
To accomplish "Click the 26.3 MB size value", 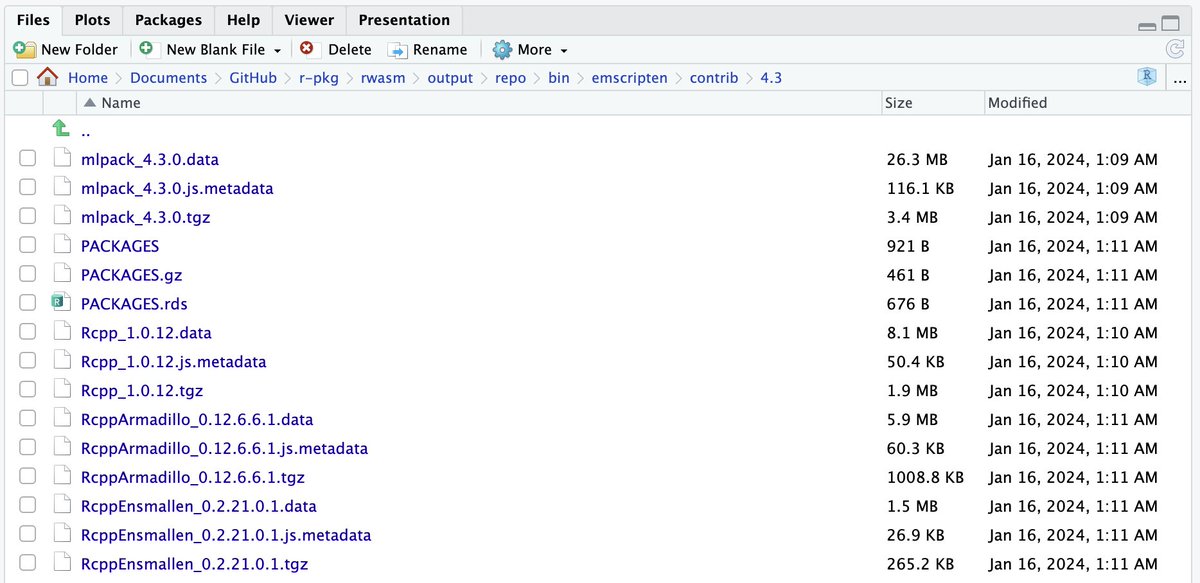I will click(917, 159).
